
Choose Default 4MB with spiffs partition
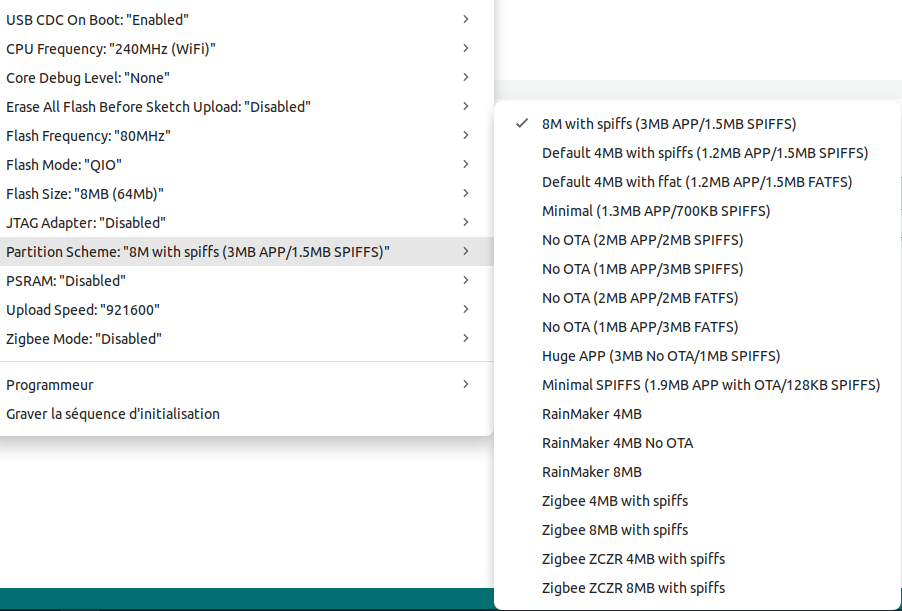point(704,153)
